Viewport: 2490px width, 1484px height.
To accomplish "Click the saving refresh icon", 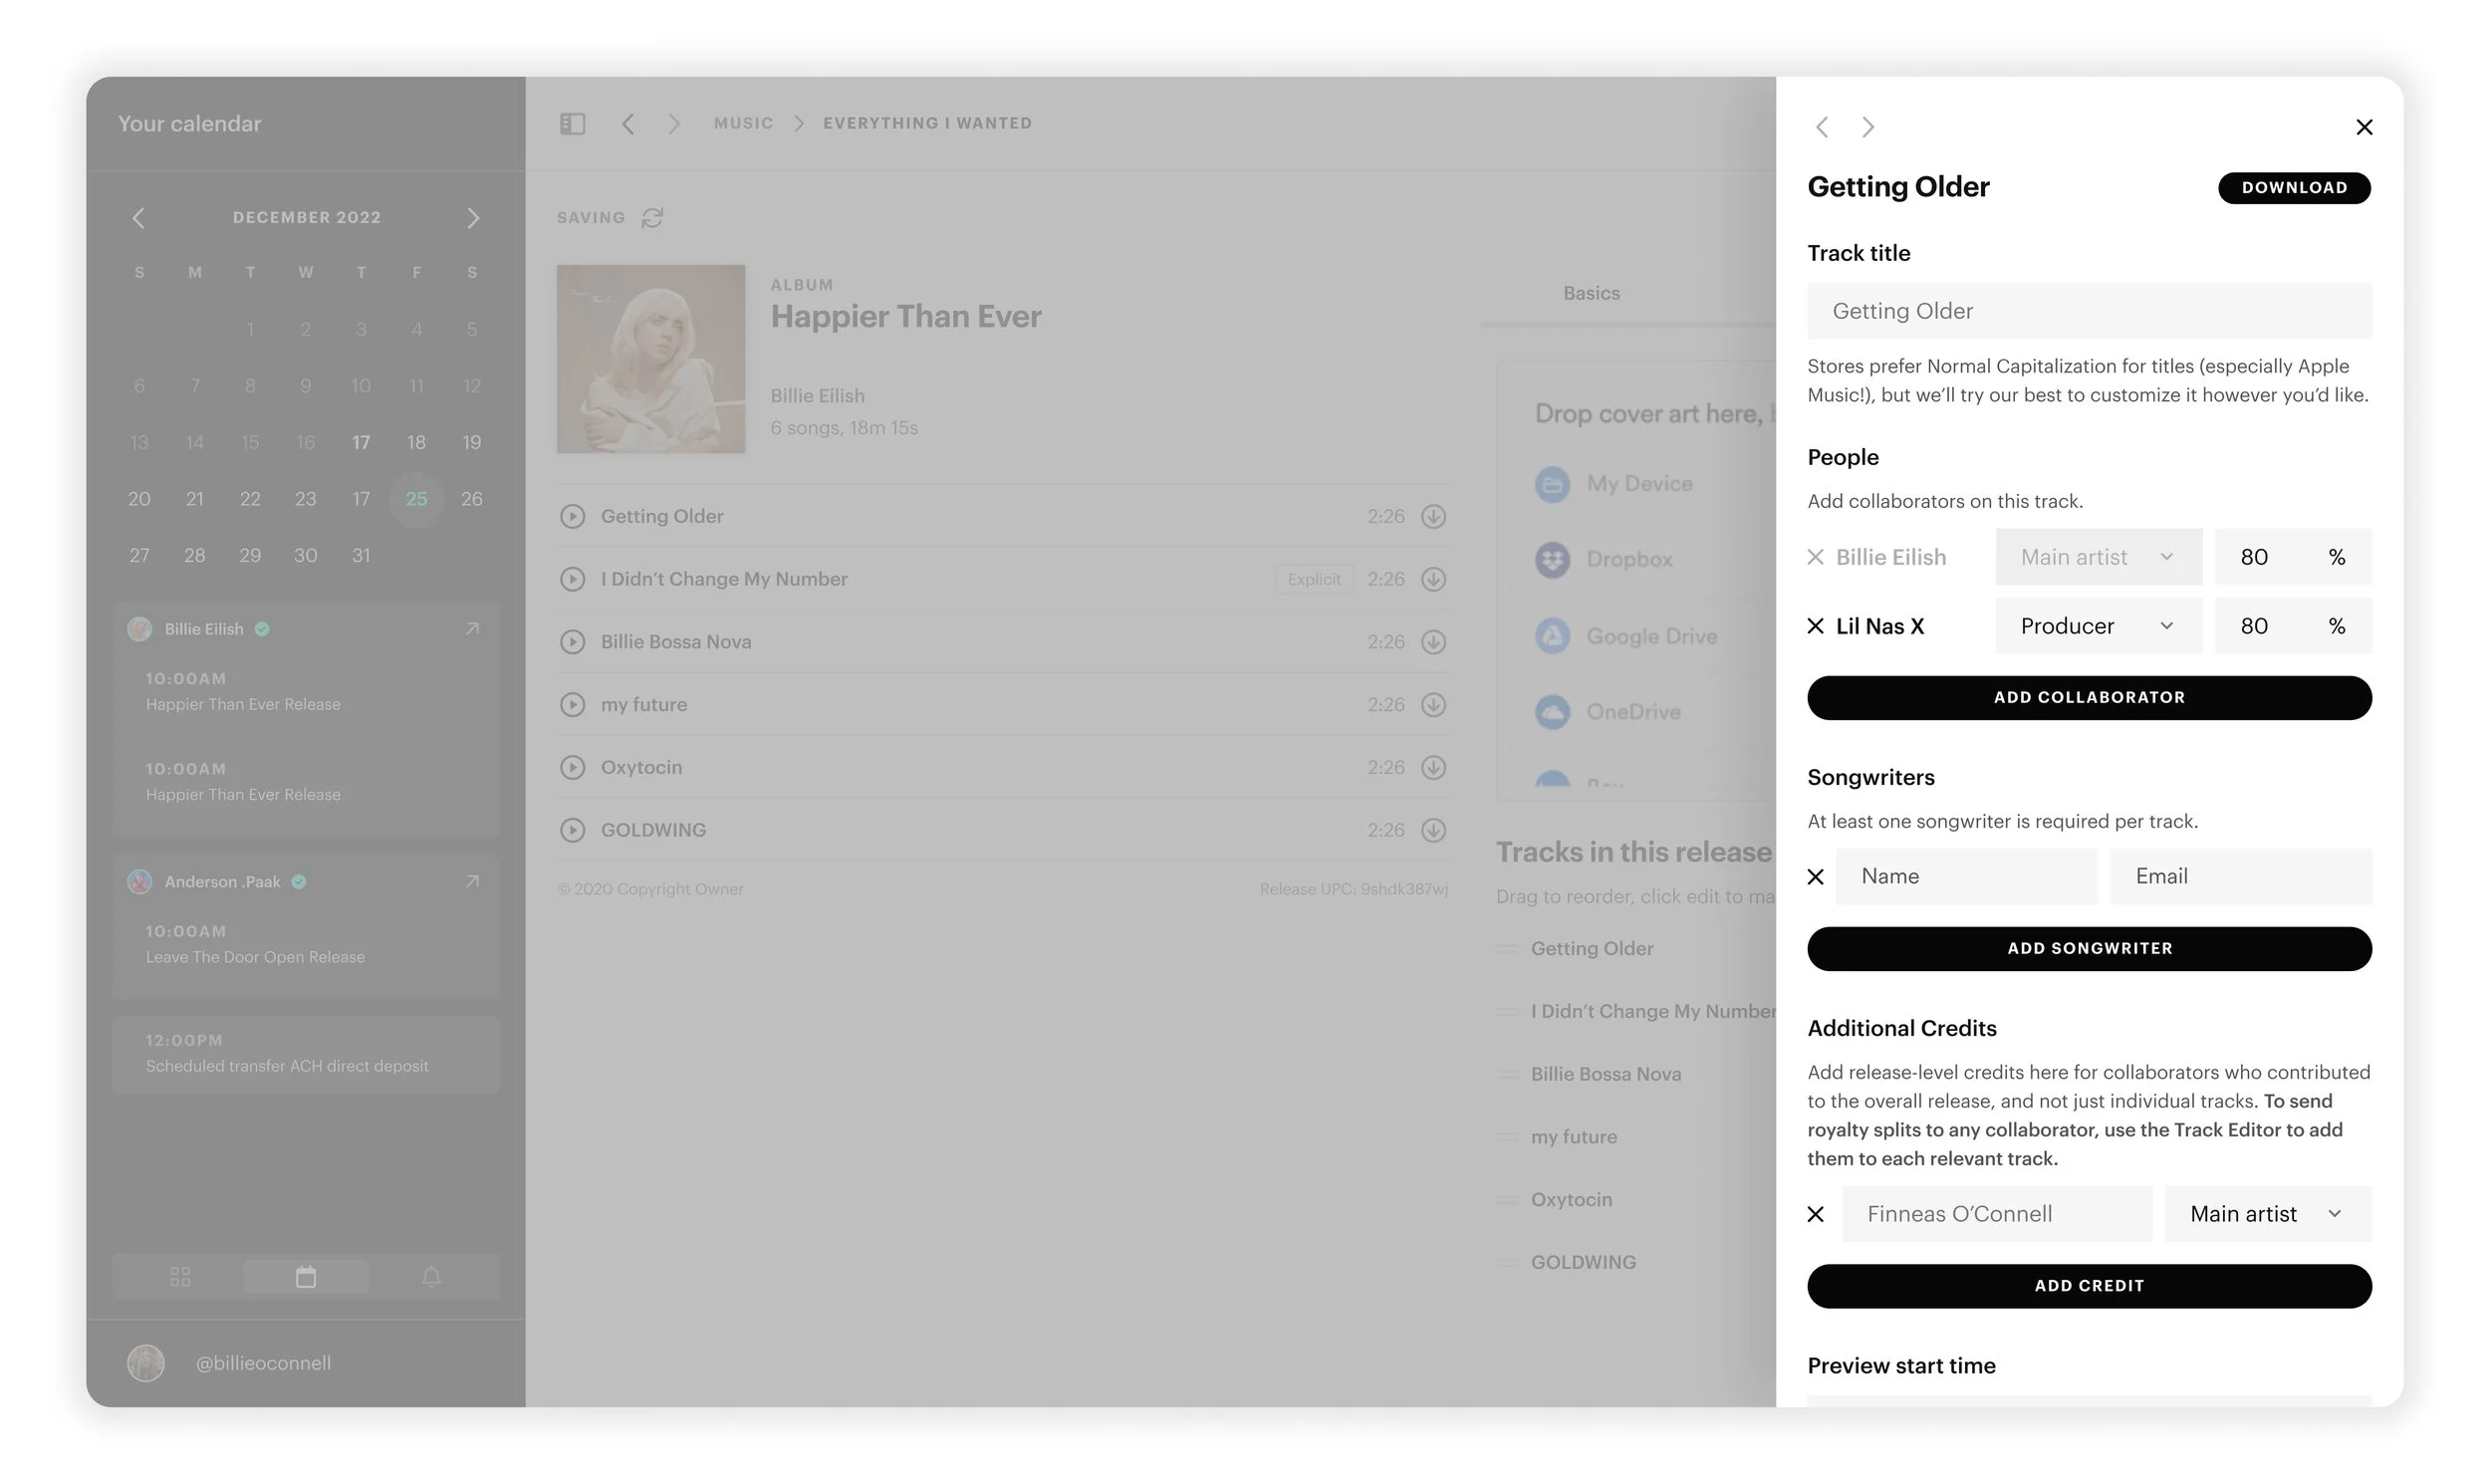I will coord(653,217).
